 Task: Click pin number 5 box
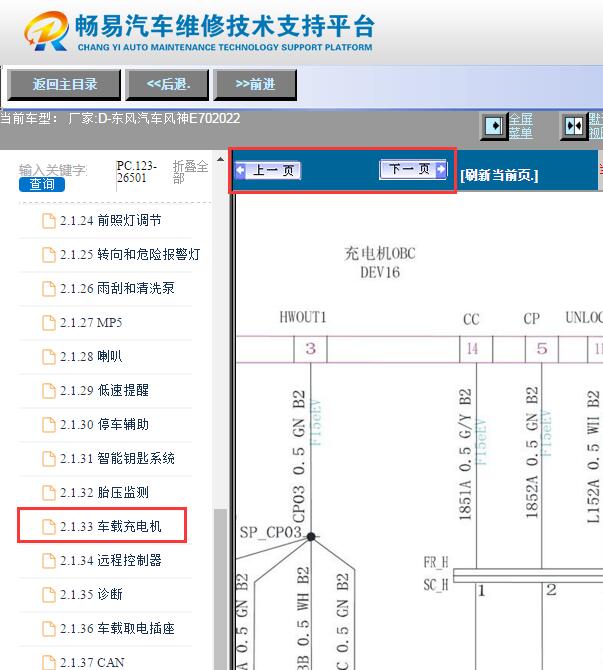point(541,349)
